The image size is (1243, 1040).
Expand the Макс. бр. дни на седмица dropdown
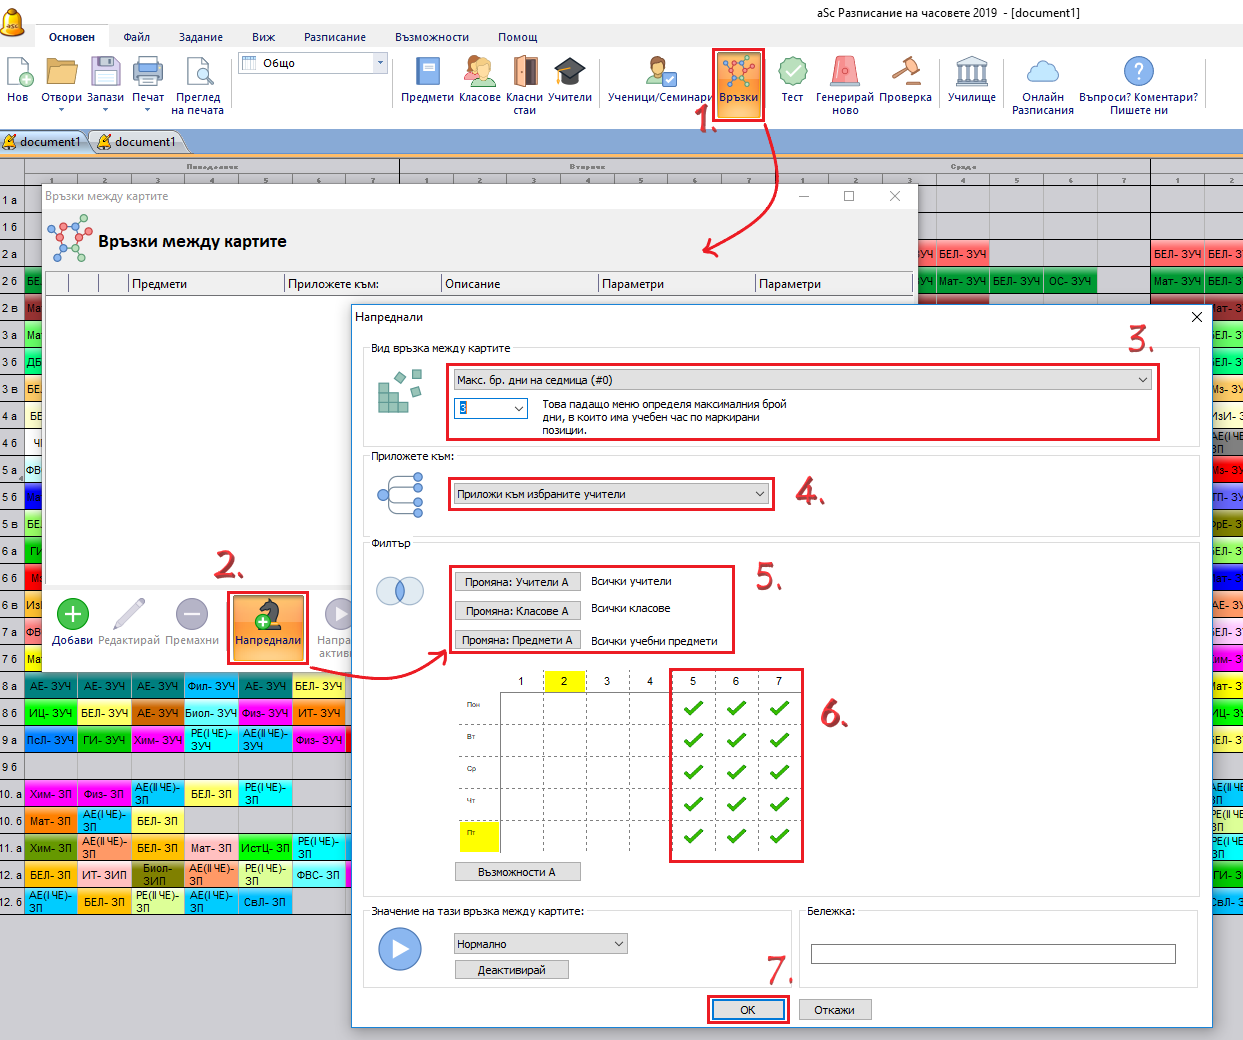coord(802,380)
